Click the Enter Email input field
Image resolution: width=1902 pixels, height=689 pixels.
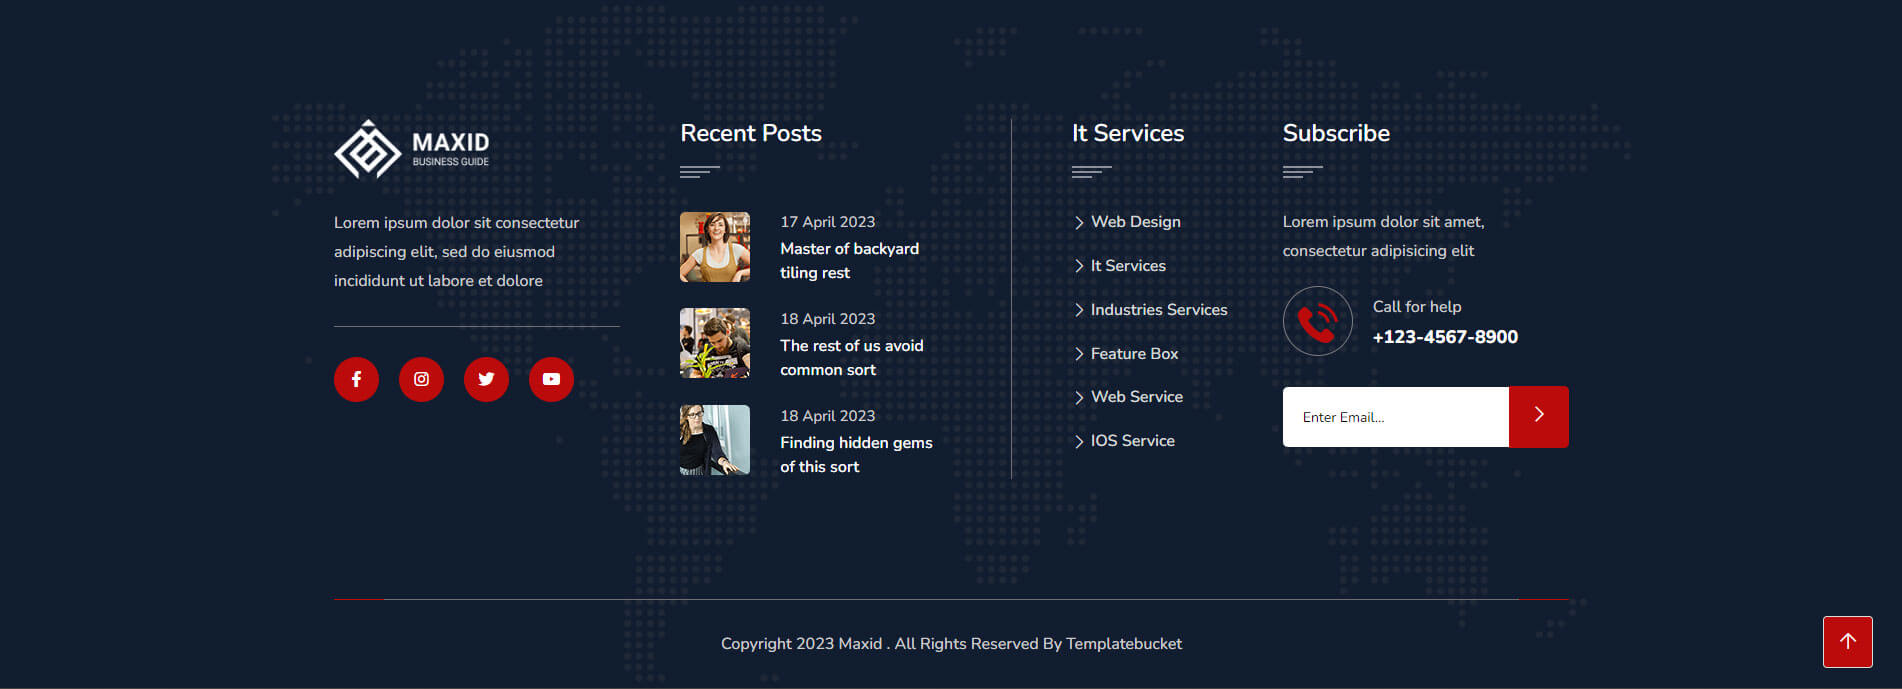tap(1395, 417)
